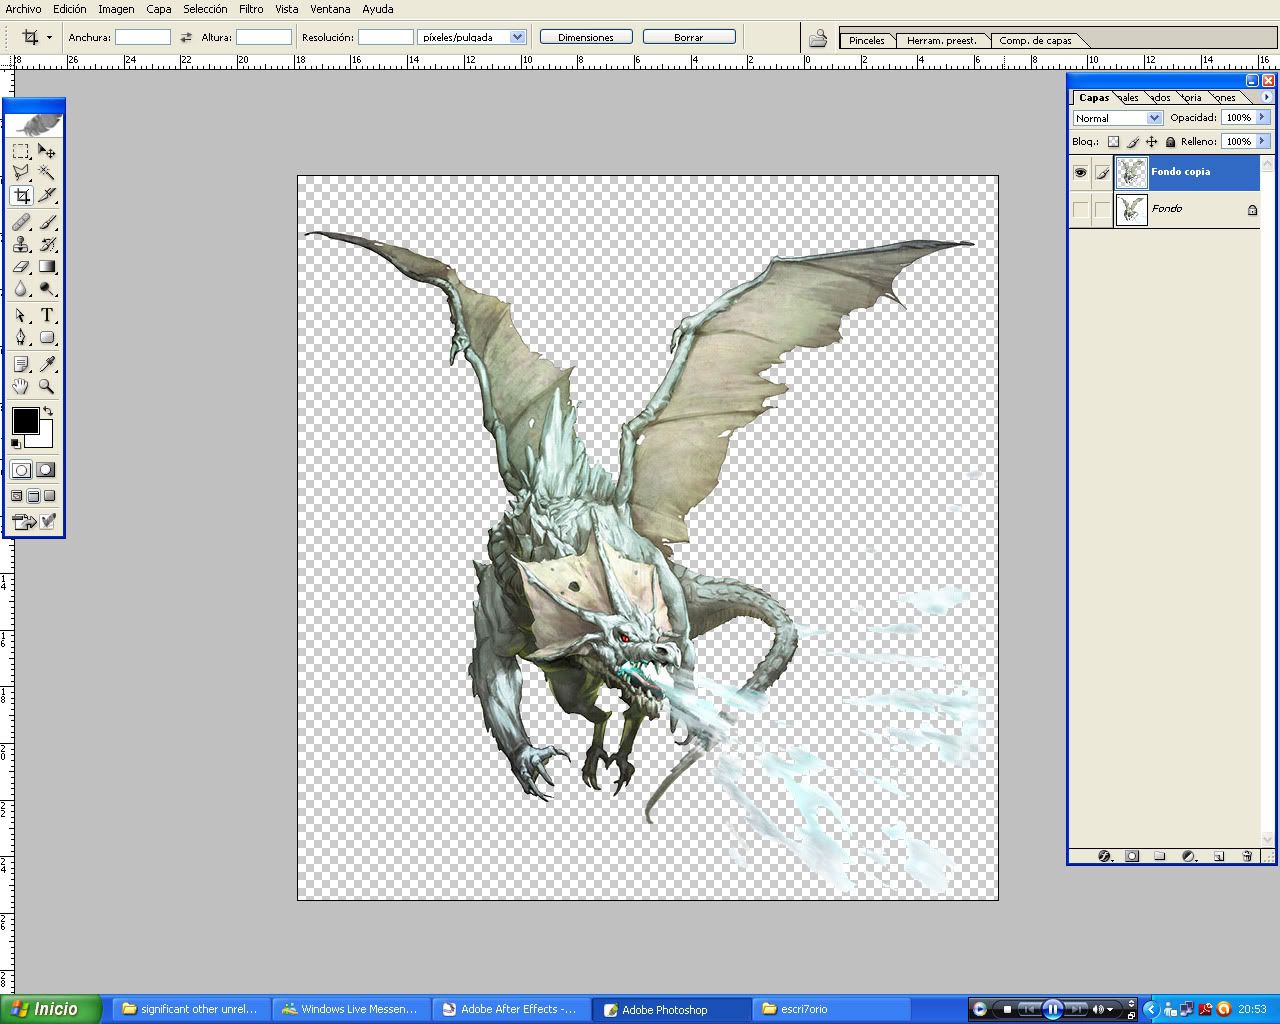Open the Layers panel flyout menu
Screen dimensions: 1280x1024
click(x=1267, y=97)
